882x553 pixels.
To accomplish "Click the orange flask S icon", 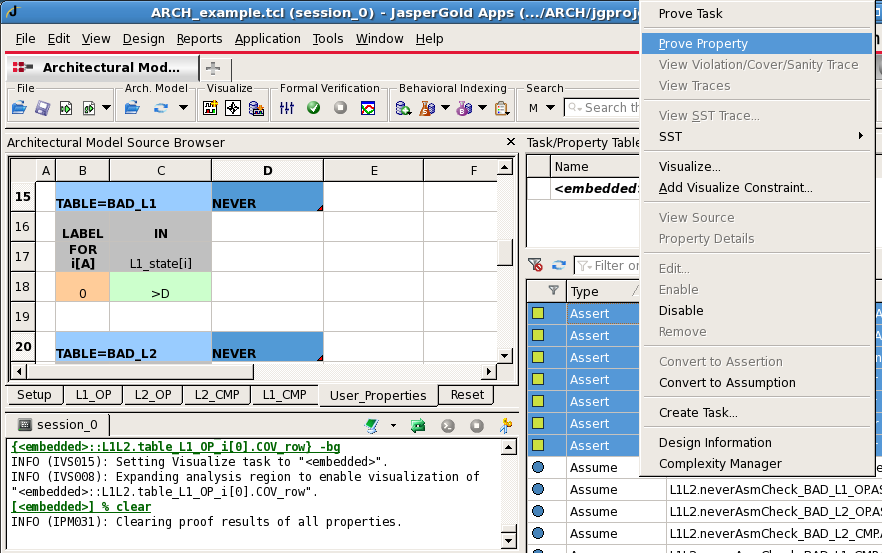I will point(427,107).
